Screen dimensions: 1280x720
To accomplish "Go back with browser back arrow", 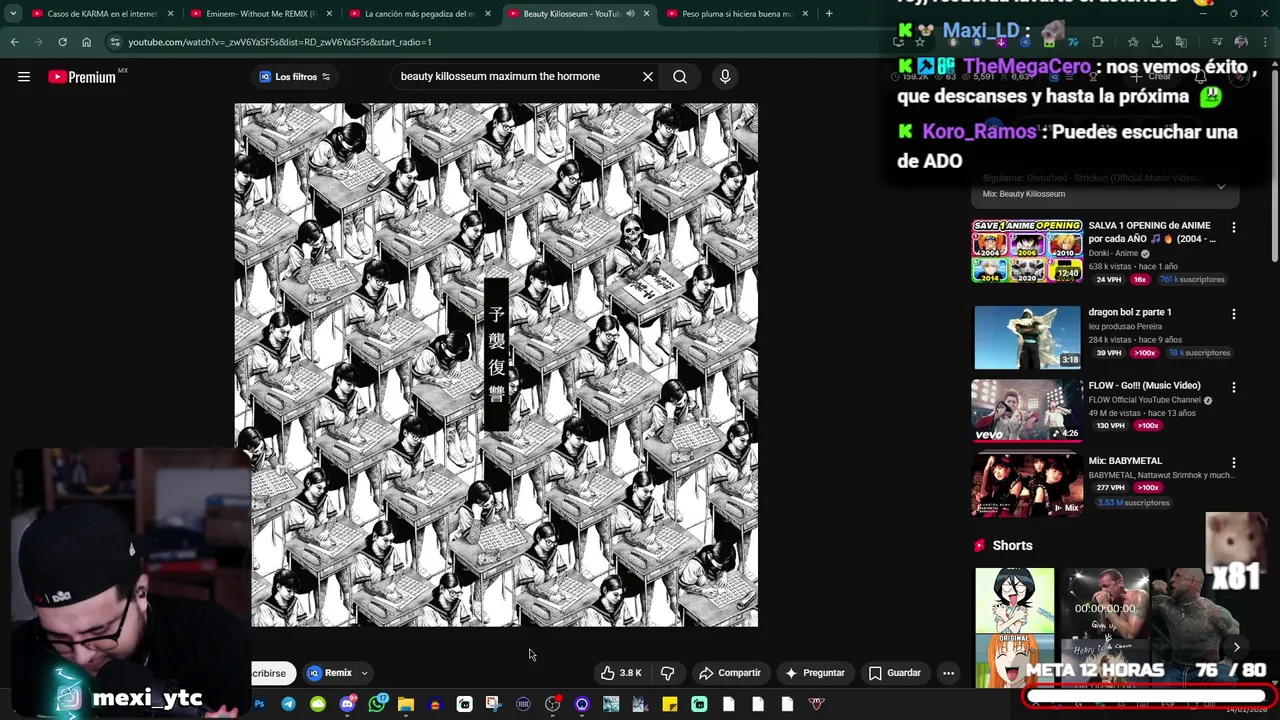I will [x=14, y=42].
